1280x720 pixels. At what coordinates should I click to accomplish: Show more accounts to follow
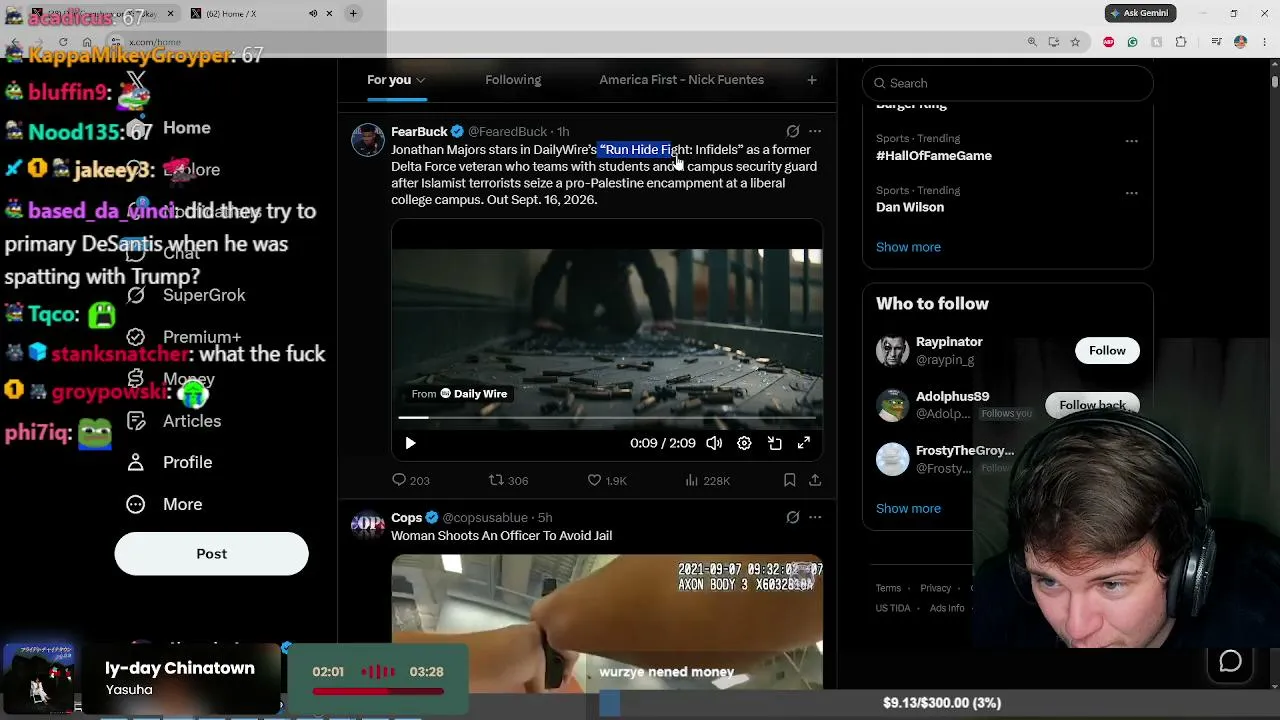(908, 508)
